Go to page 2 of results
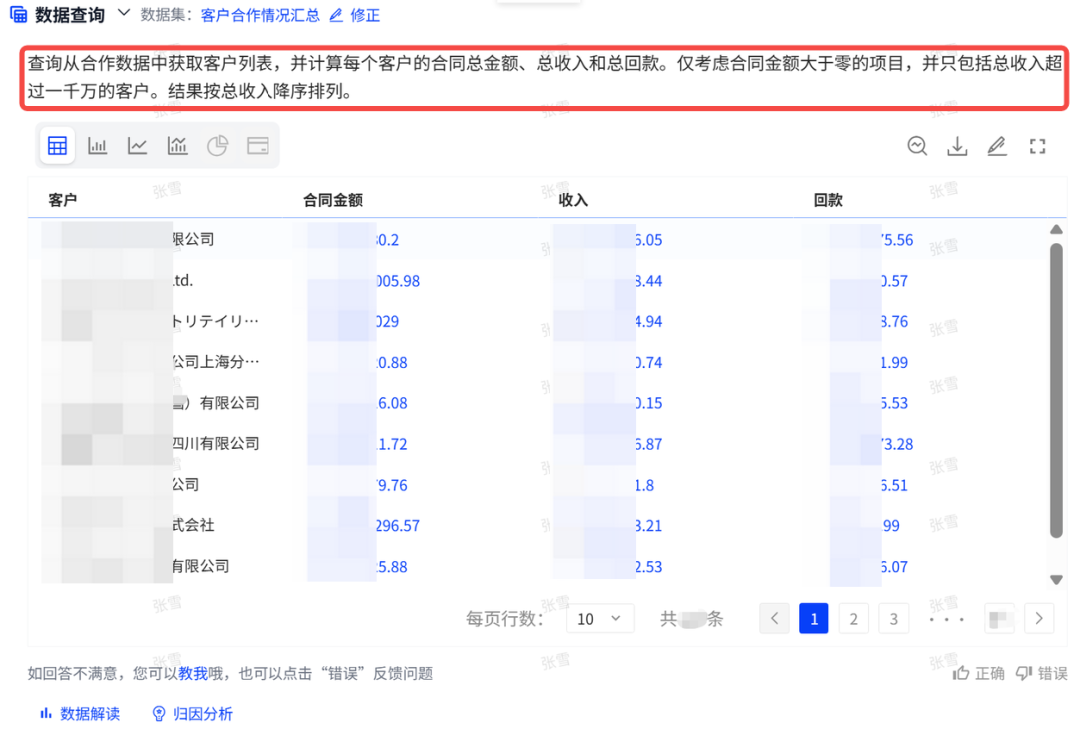The image size is (1080, 729). coord(853,619)
